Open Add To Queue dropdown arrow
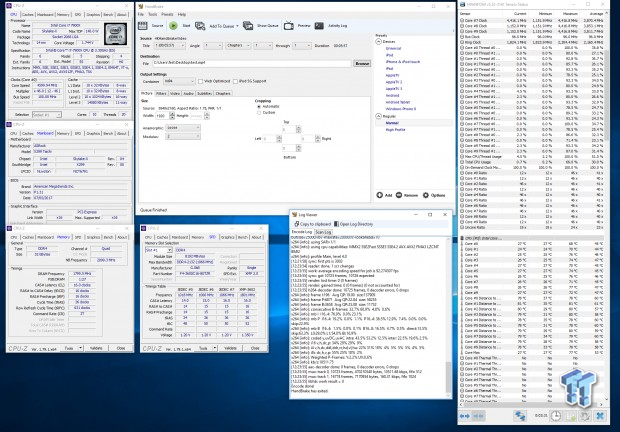Image resolution: width=620 pixels, height=432 pixels. click(237, 26)
